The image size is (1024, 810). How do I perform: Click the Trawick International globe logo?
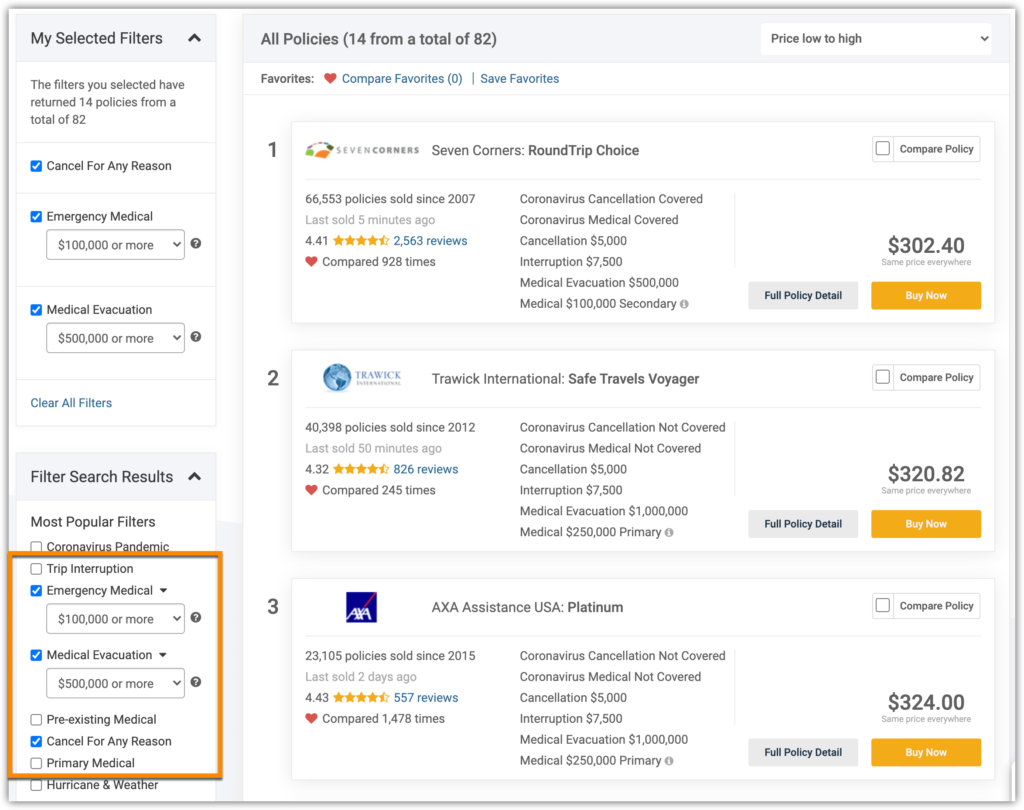[x=362, y=378]
